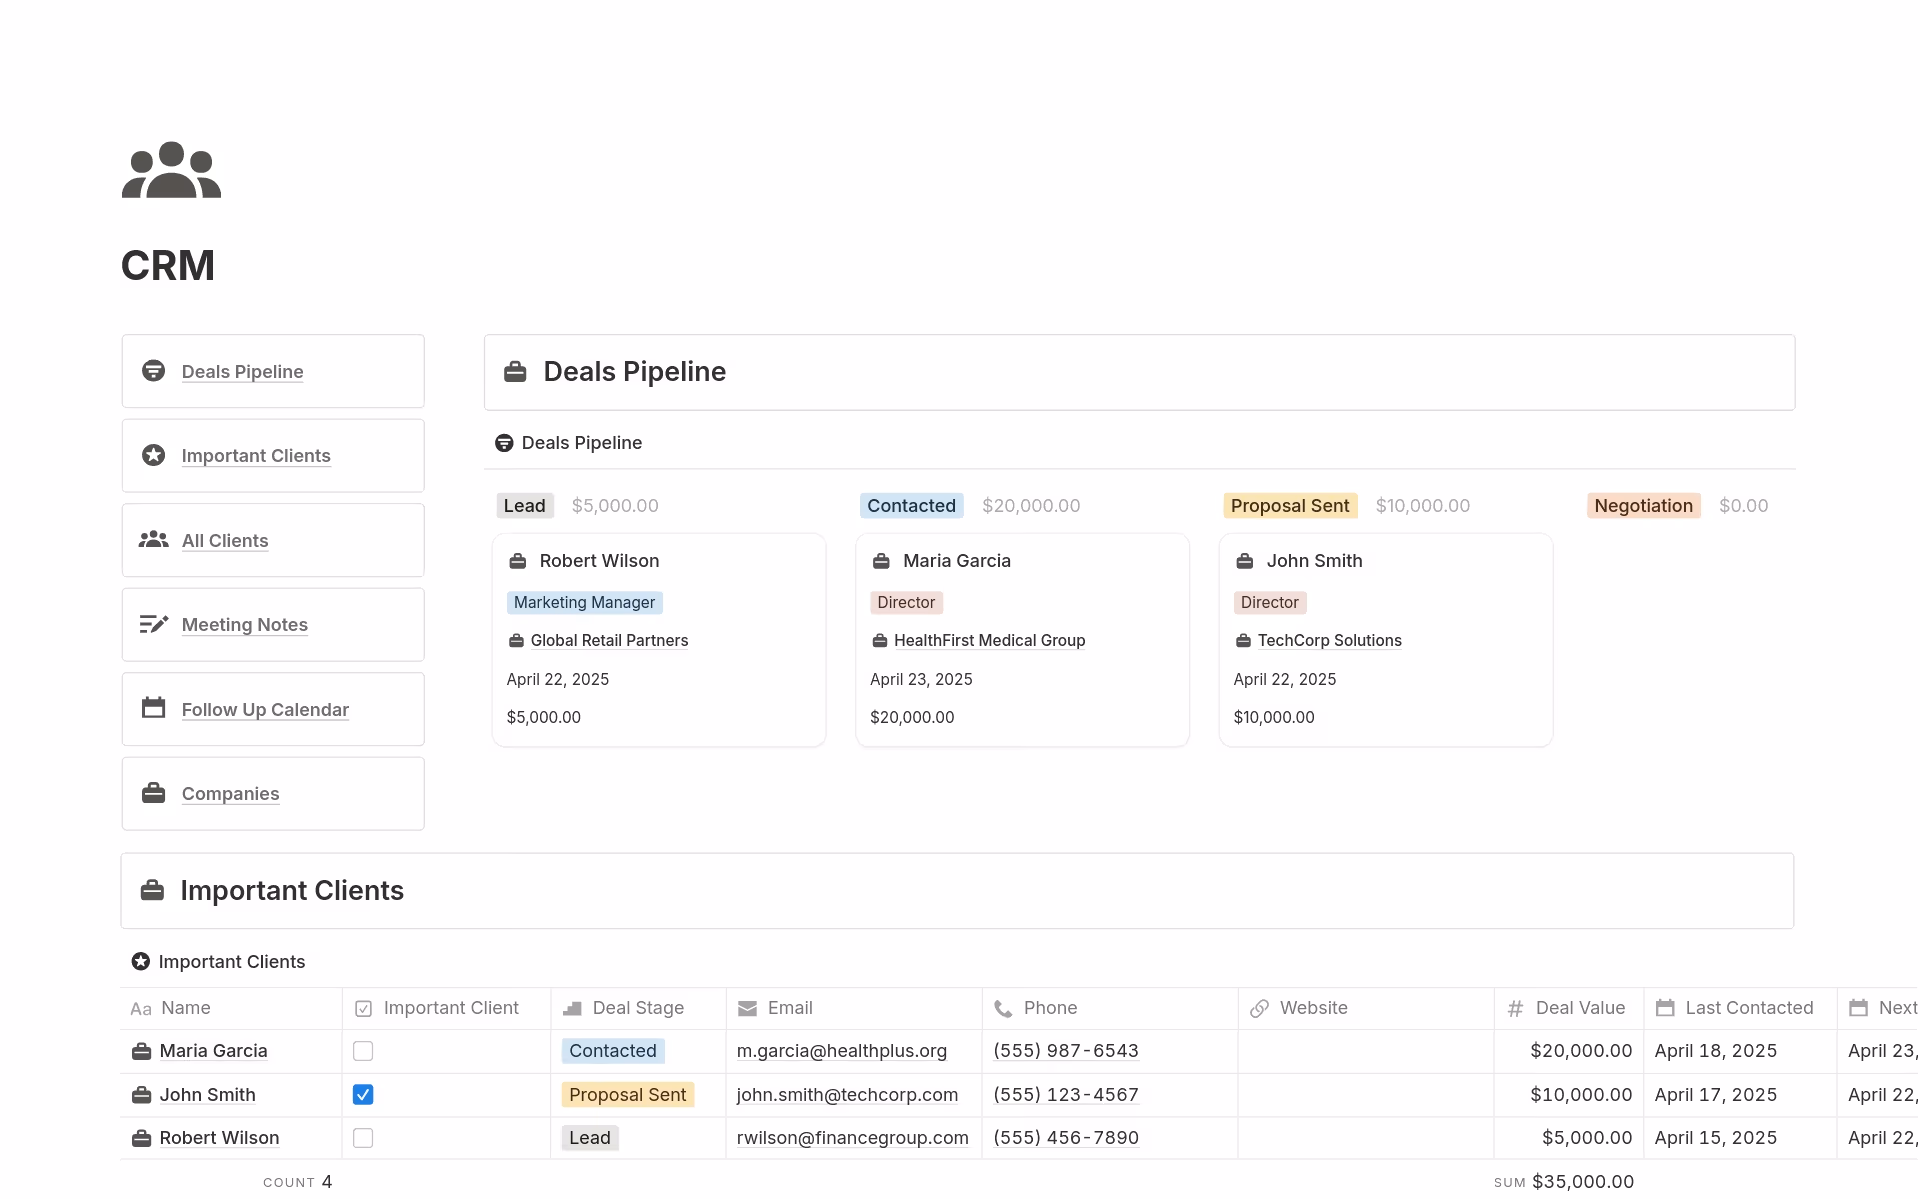
Task: Open the HealthFirst Medical Group company link
Action: tap(988, 641)
